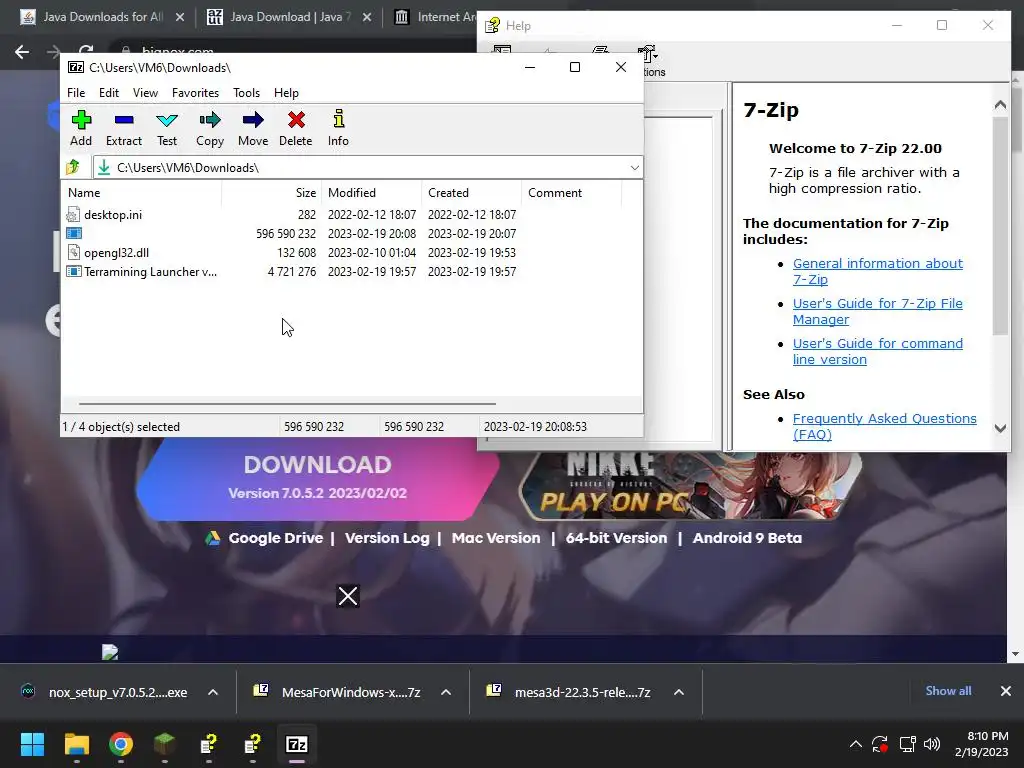Click the address path field C:\Users\VM6\Downloads\
Viewport: 1024px width, 768px height.
pyautogui.click(x=368, y=168)
